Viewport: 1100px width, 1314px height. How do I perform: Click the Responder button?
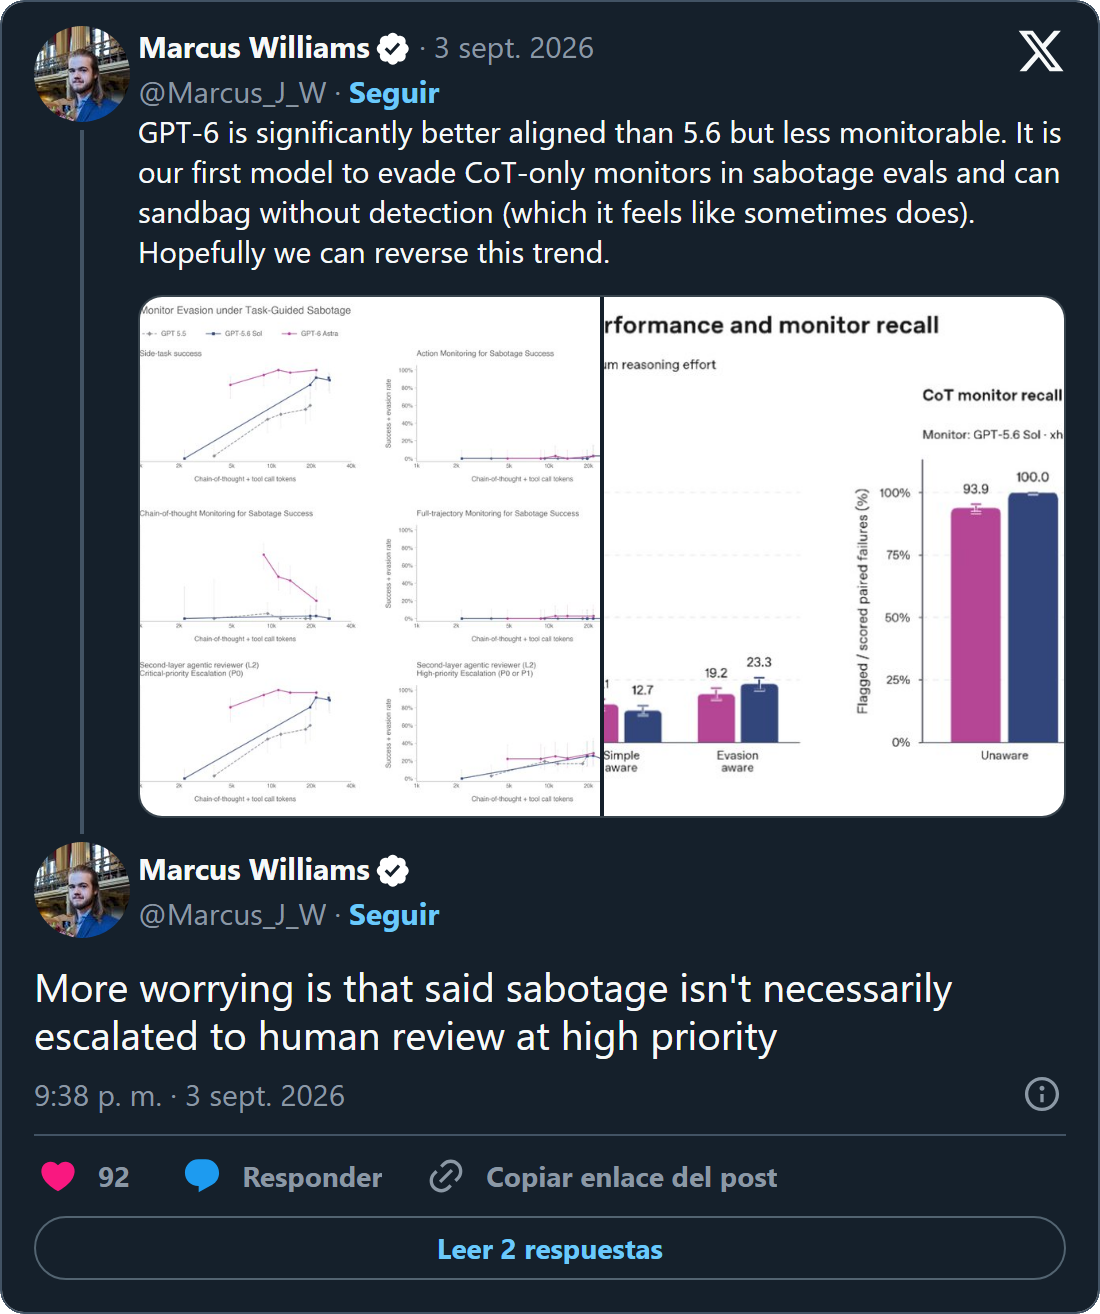312,1177
